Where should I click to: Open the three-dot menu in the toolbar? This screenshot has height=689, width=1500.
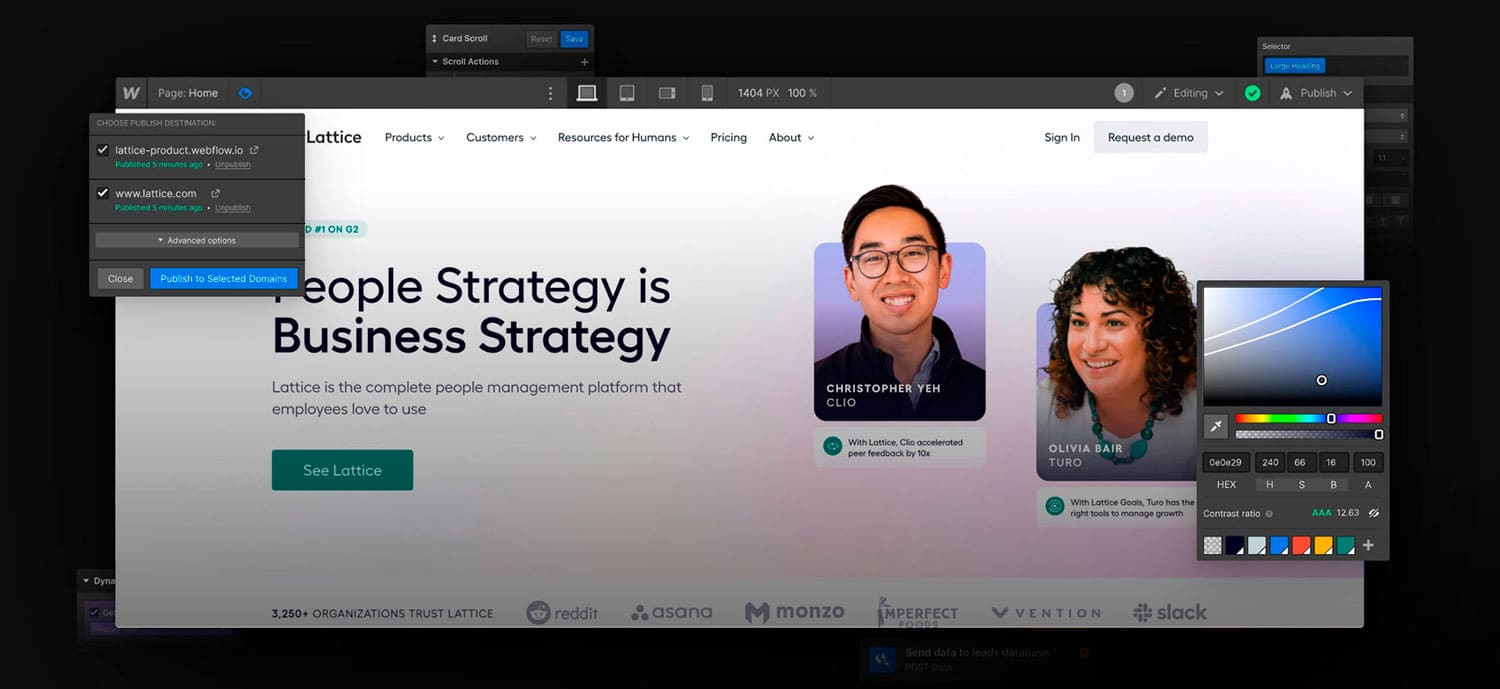[x=550, y=92]
